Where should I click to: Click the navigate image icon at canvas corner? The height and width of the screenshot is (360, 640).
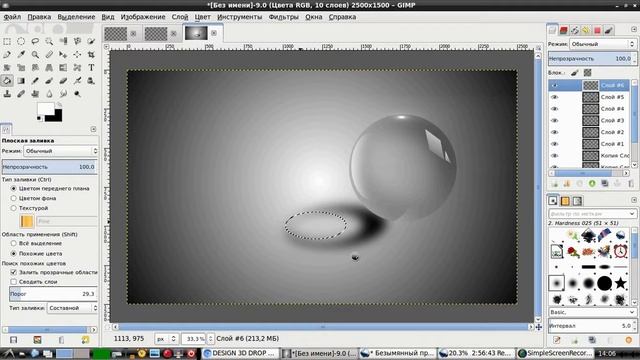click(x=538, y=327)
